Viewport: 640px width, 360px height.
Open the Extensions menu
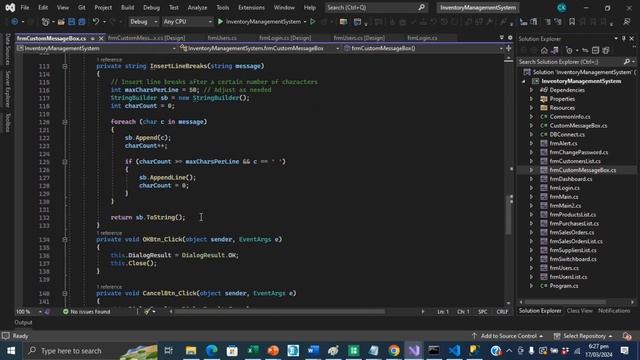(x=251, y=7)
